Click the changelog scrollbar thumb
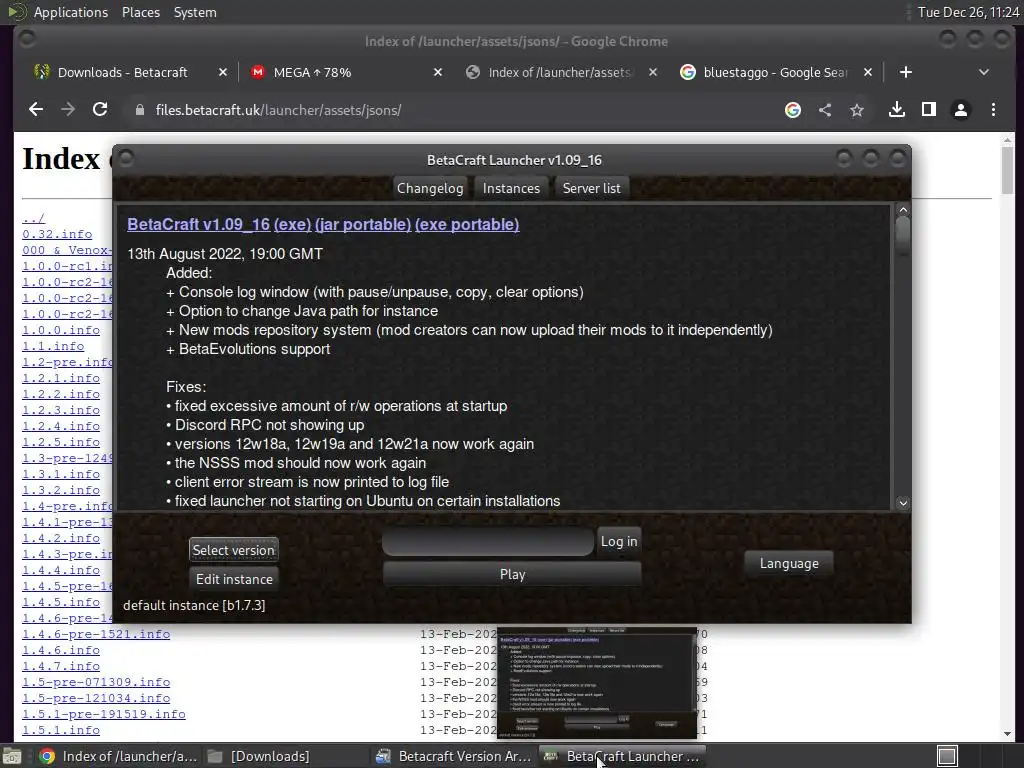This screenshot has height=768, width=1024. (903, 236)
